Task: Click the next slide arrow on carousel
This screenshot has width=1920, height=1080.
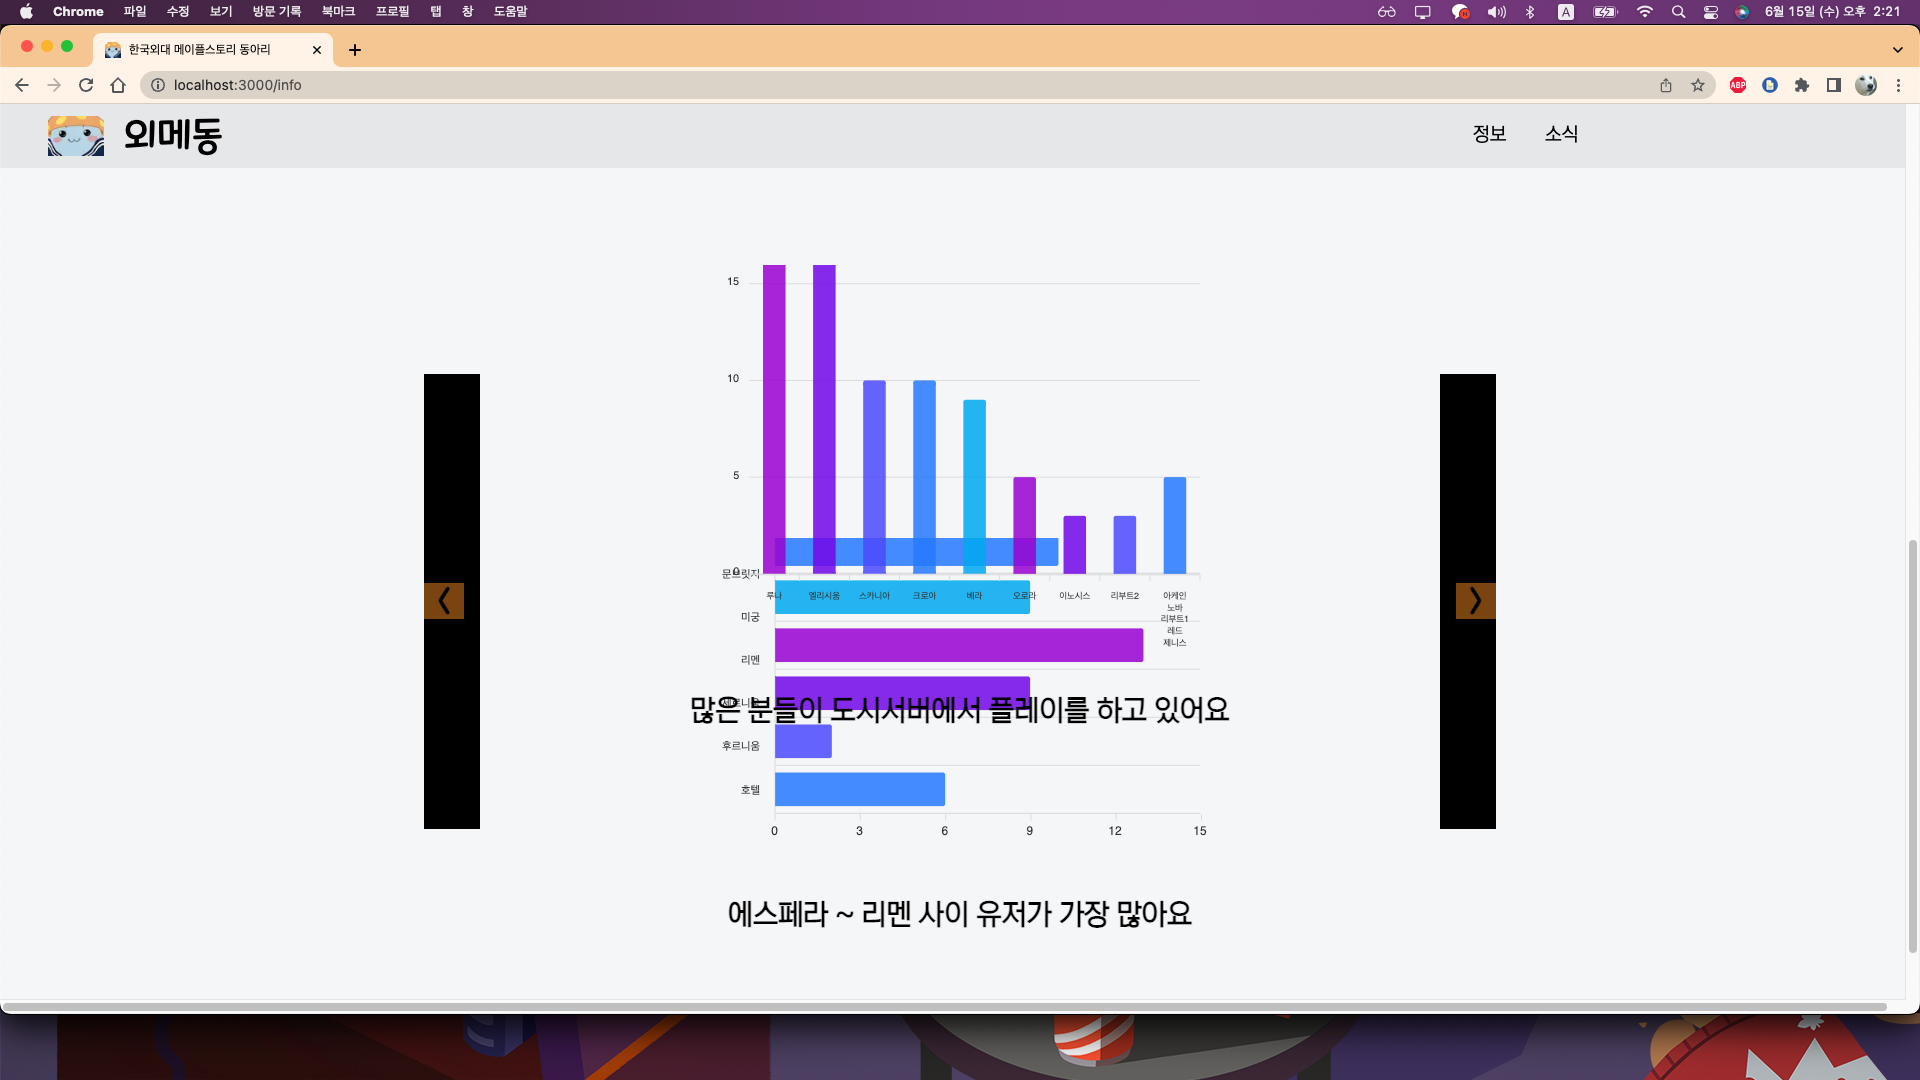Action: [1475, 601]
